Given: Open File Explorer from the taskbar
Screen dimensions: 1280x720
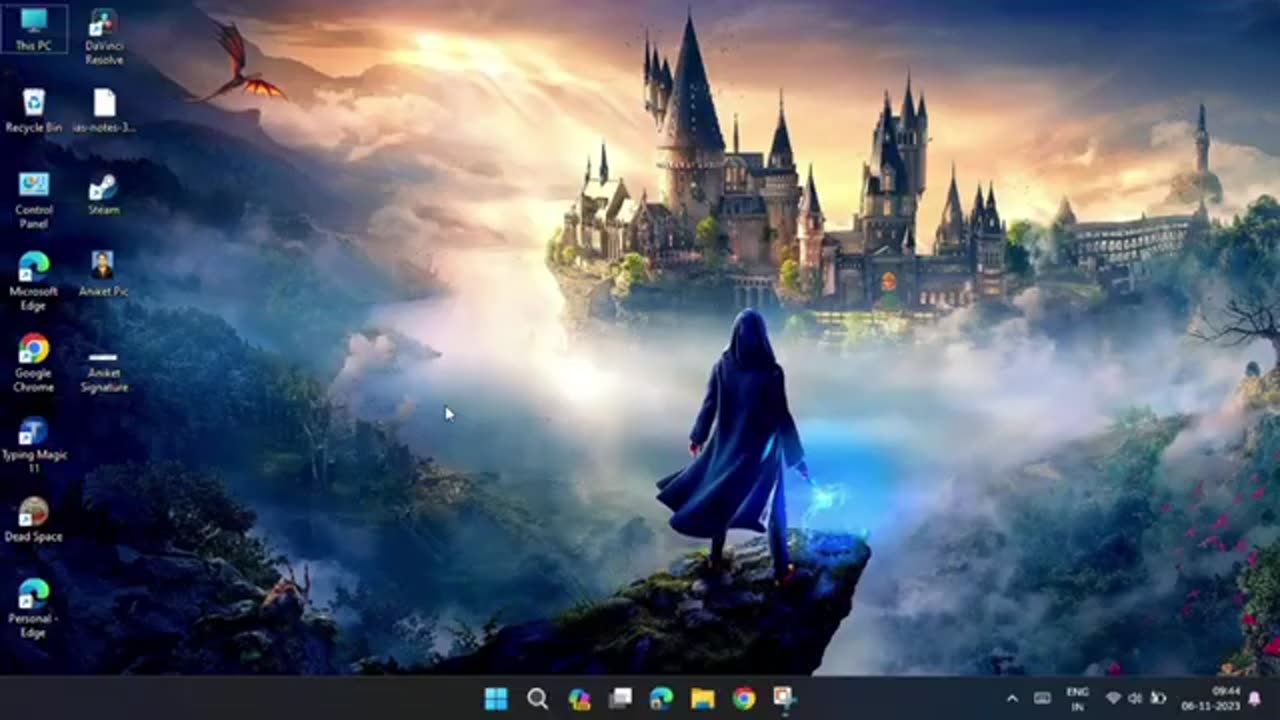Looking at the screenshot, I should (703, 699).
